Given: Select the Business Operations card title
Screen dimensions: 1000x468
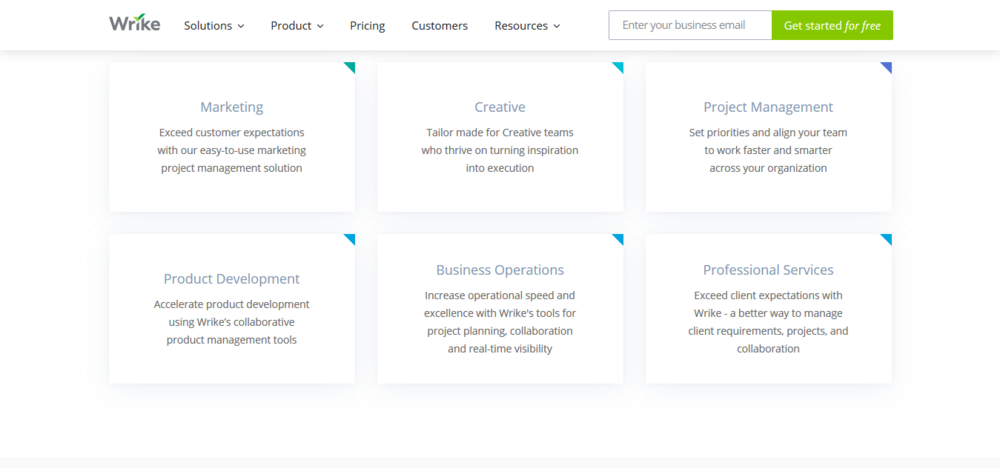Looking at the screenshot, I should 500,270.
